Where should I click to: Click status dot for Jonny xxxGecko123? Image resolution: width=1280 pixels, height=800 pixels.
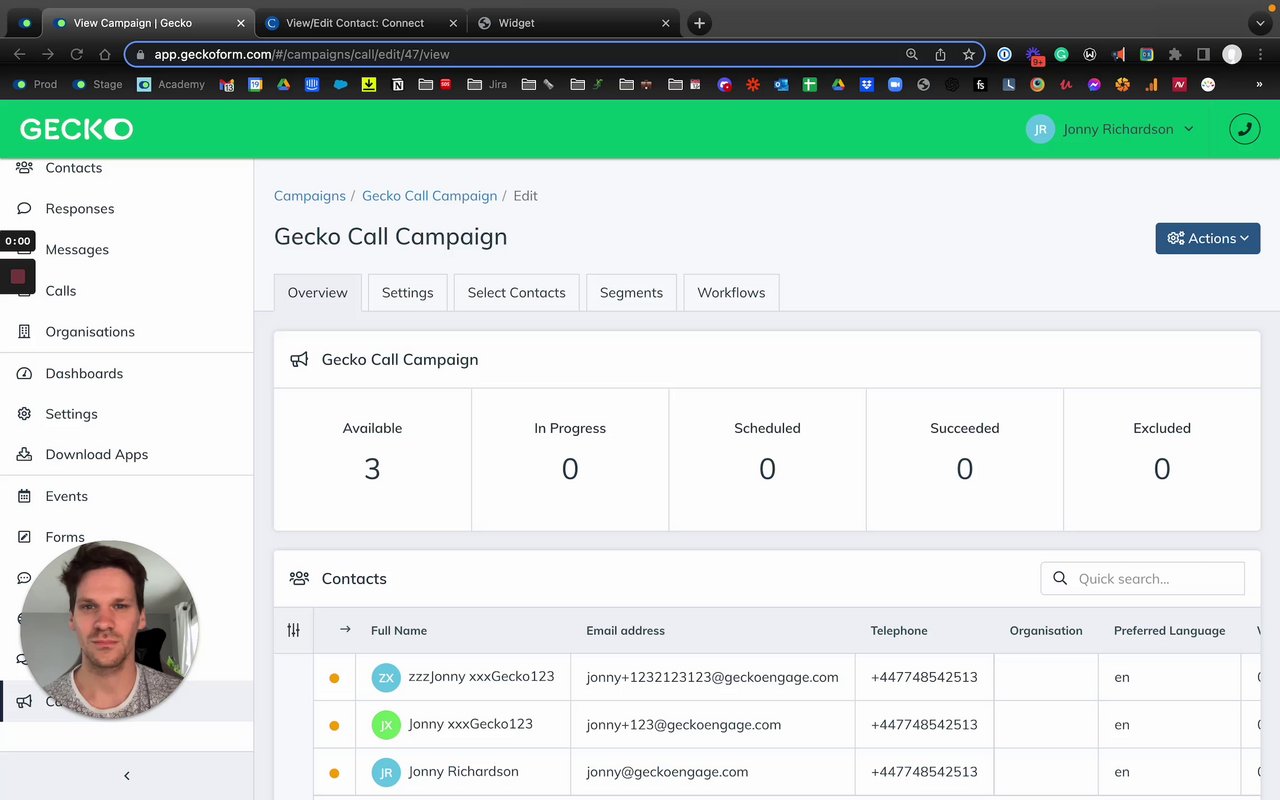pyautogui.click(x=334, y=725)
